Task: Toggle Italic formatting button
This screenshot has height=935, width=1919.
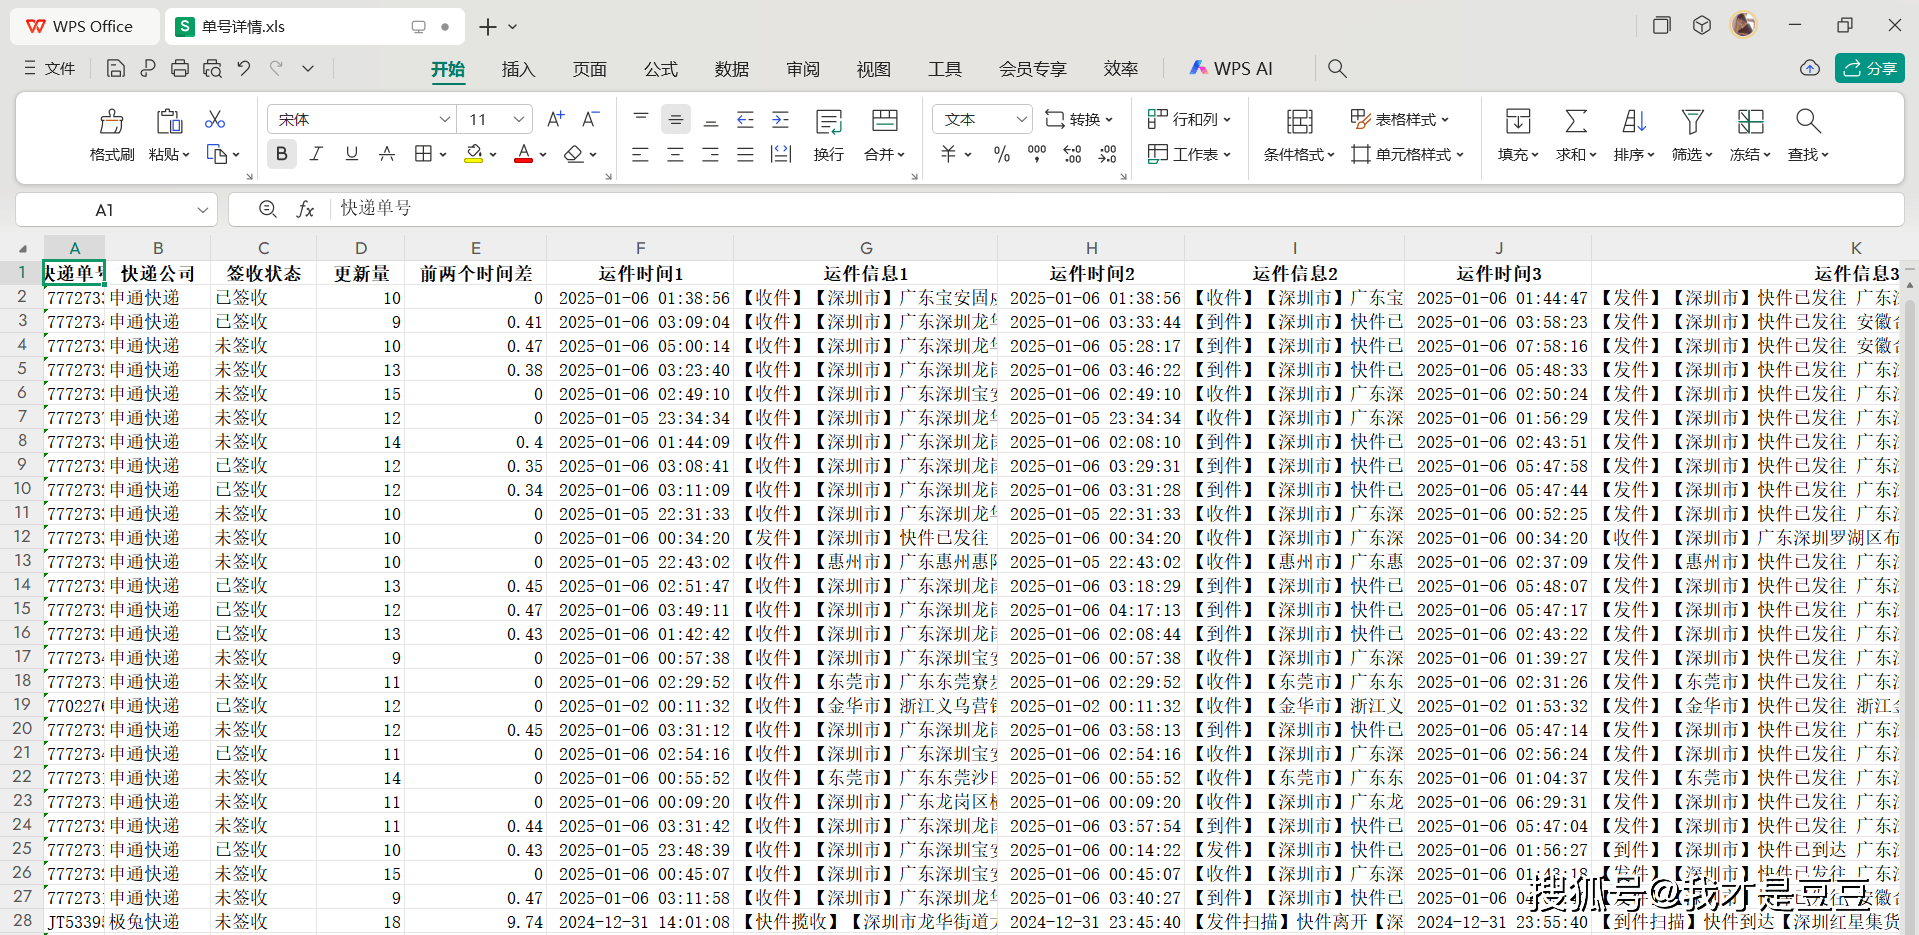Action: (x=316, y=154)
